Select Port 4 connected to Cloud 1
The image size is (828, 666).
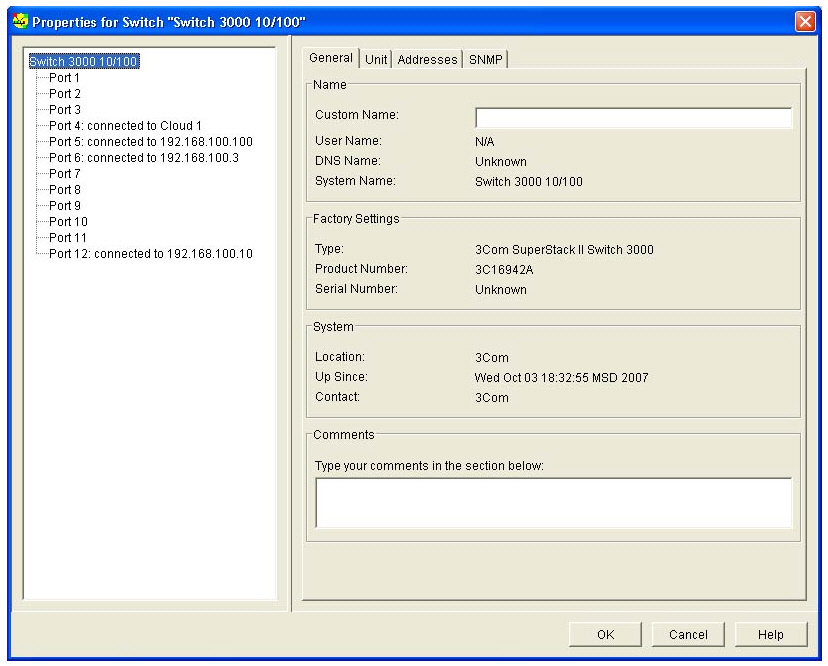(x=125, y=126)
